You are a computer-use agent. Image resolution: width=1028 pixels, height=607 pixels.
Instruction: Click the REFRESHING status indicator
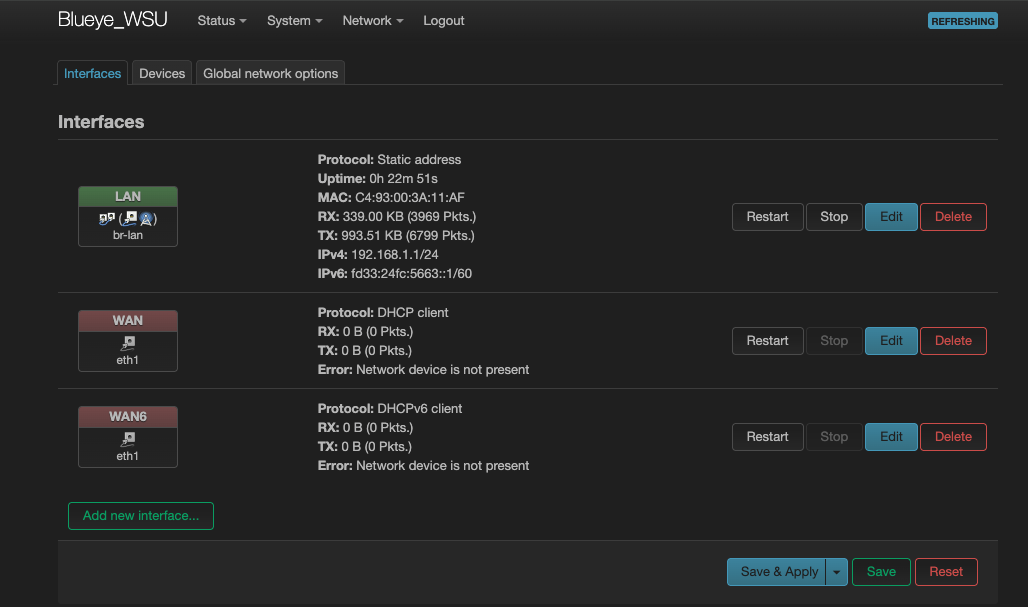coord(962,21)
